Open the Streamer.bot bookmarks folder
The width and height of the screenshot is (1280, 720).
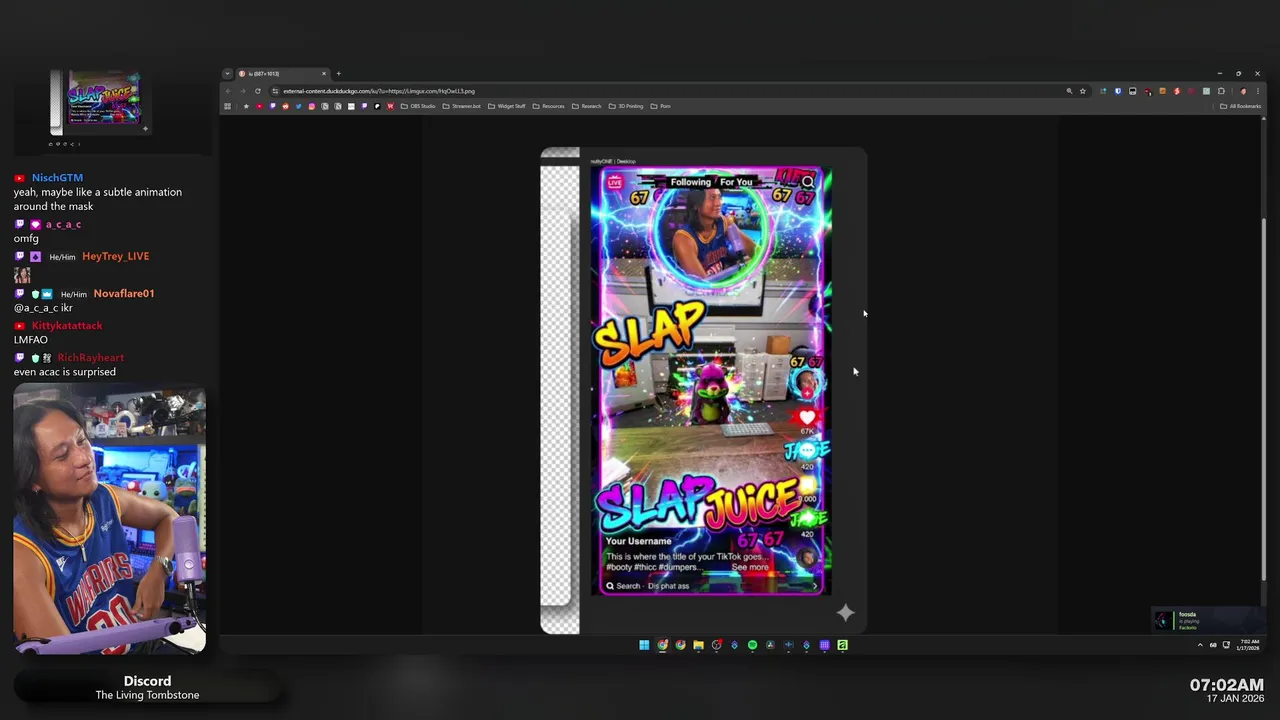(461, 106)
